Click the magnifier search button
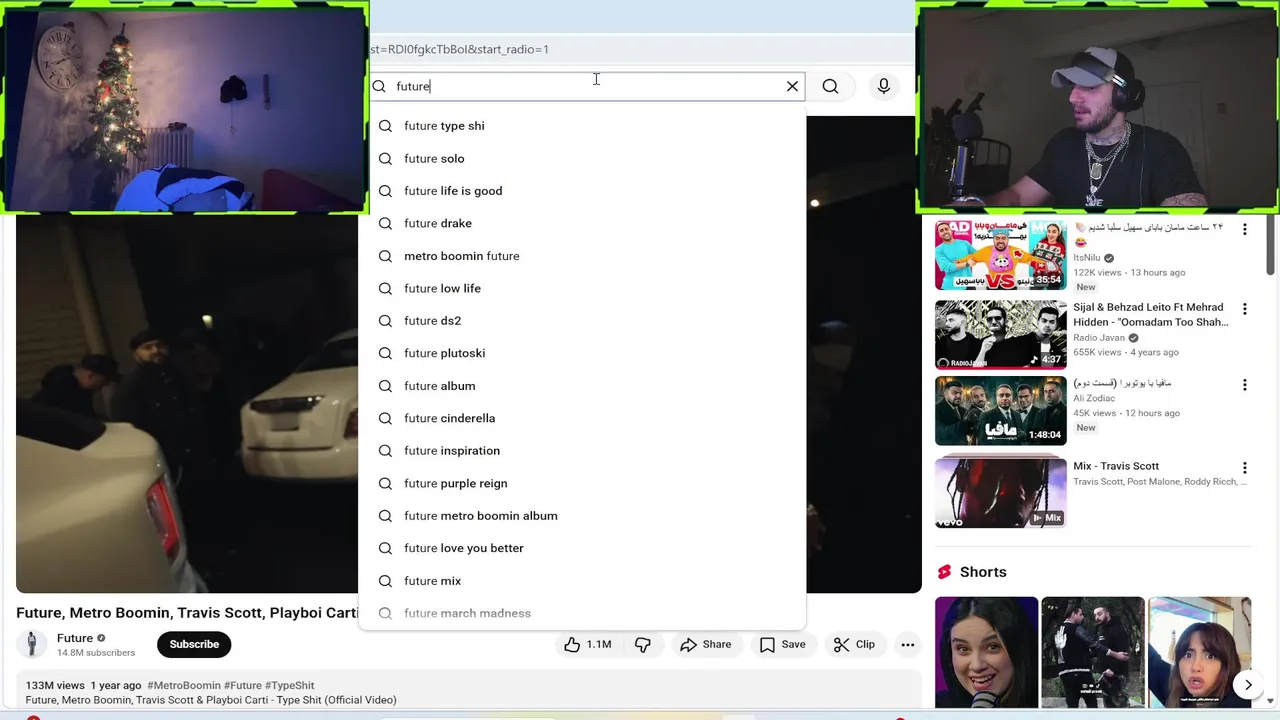 click(830, 86)
